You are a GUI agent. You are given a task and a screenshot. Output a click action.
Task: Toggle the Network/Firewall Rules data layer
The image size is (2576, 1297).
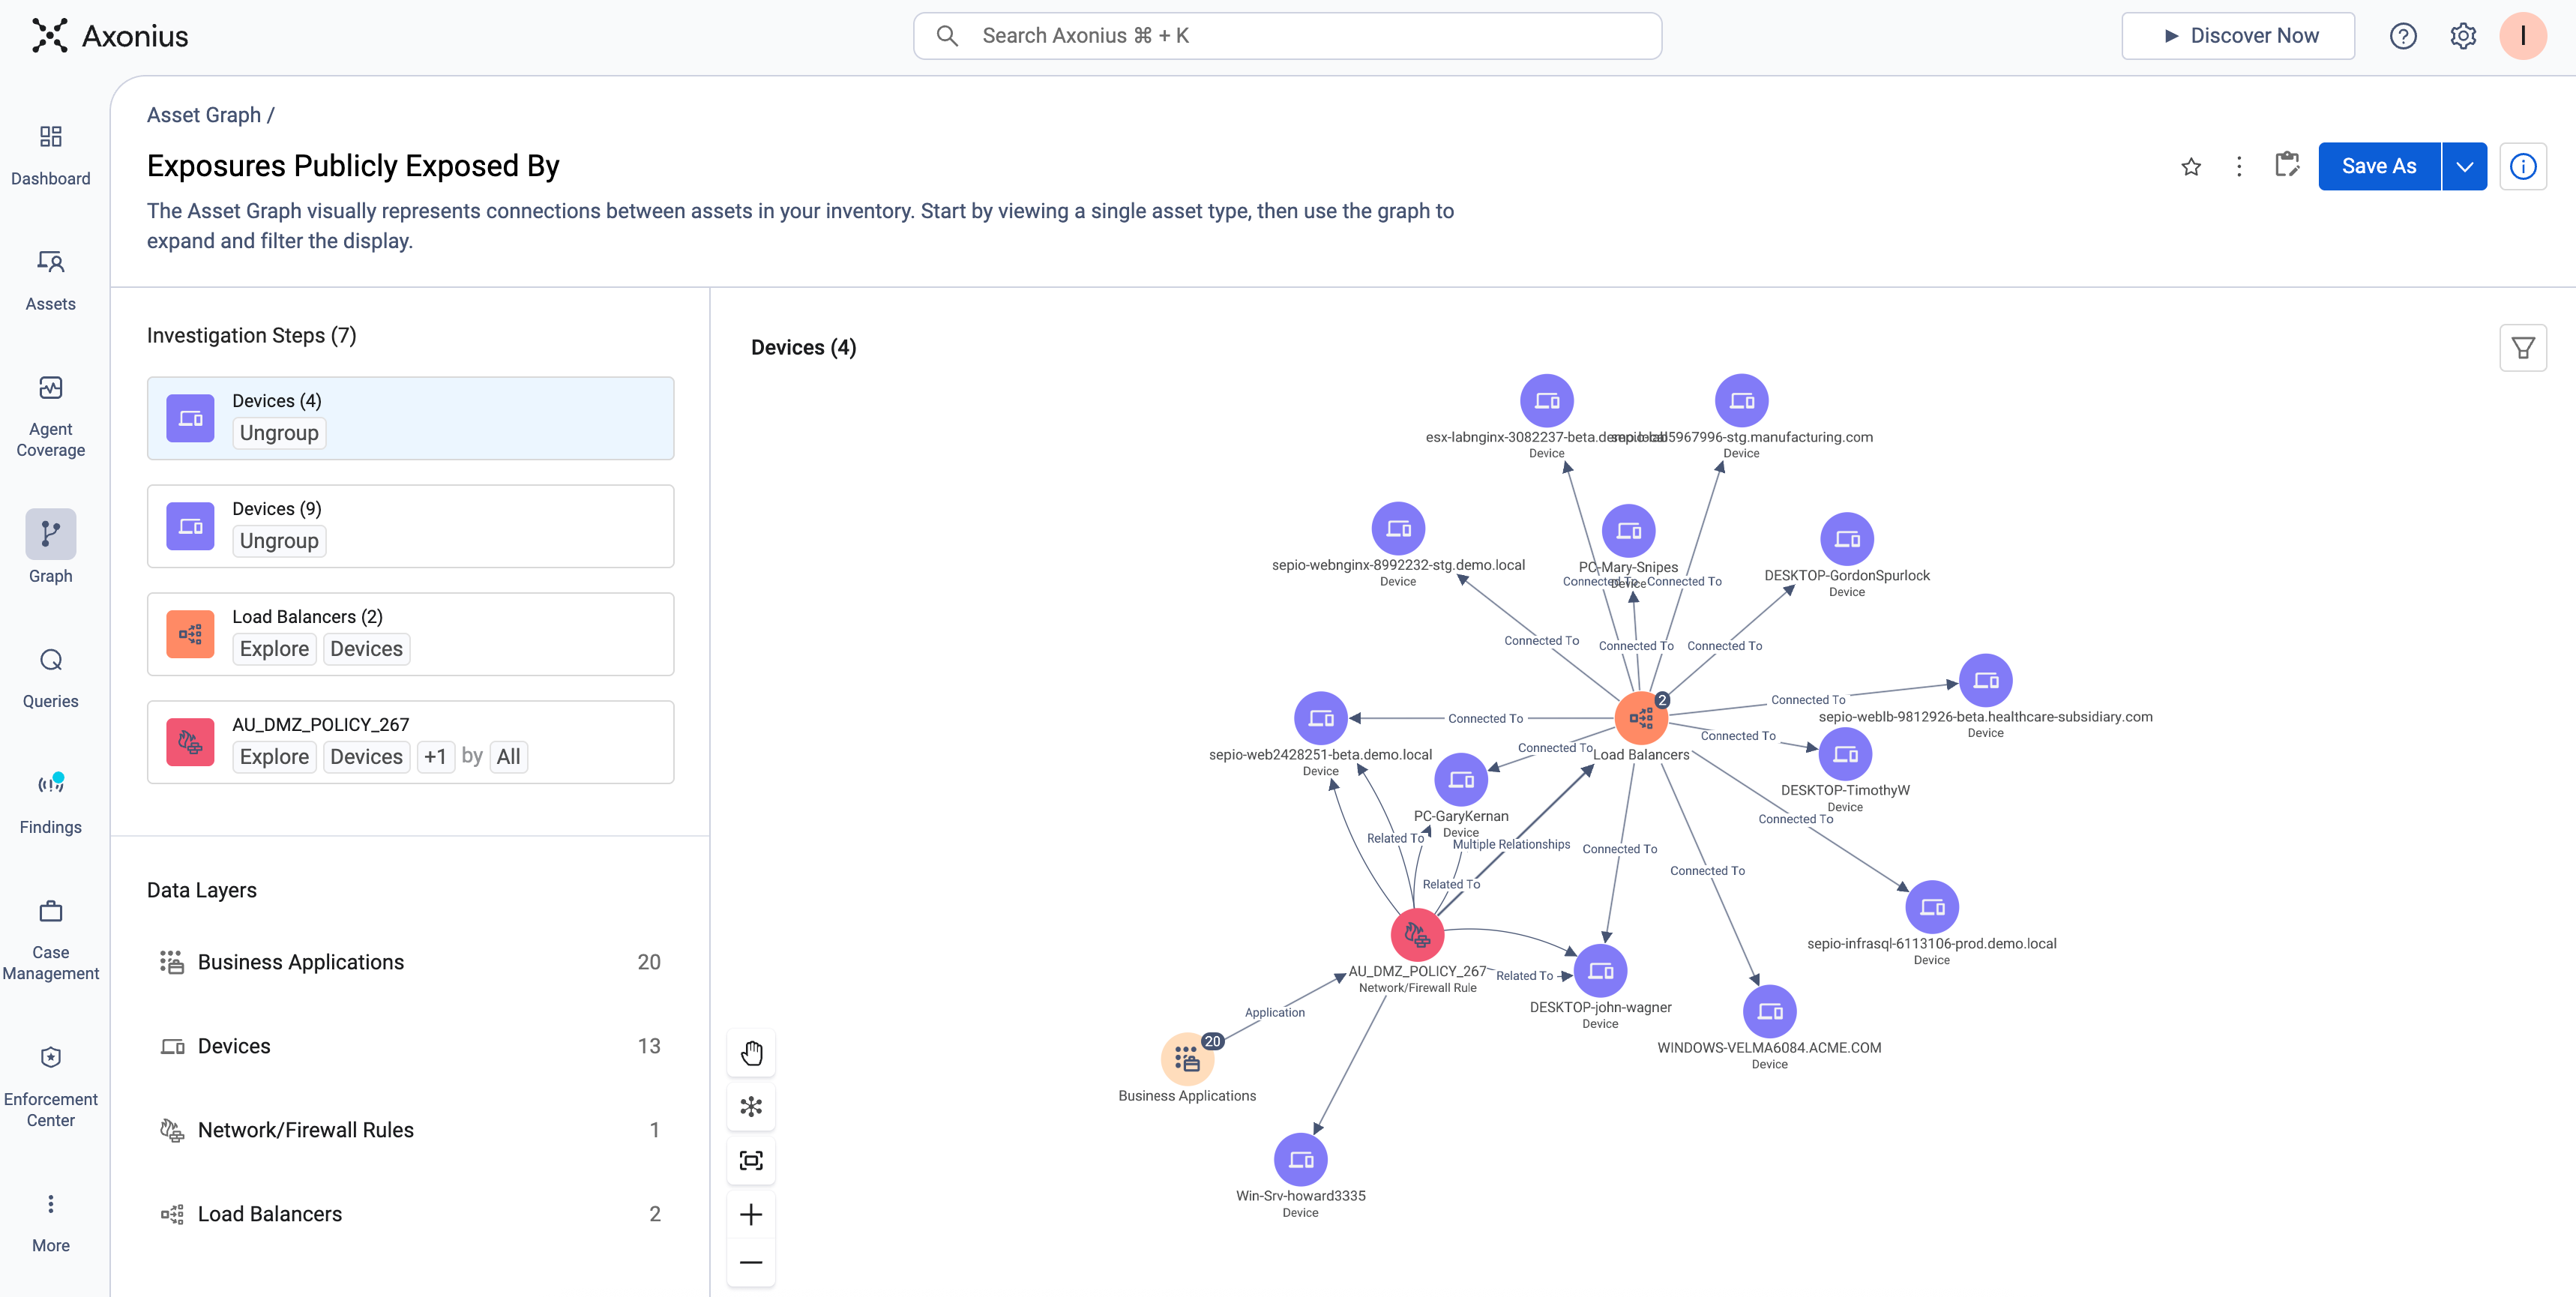tap(410, 1130)
